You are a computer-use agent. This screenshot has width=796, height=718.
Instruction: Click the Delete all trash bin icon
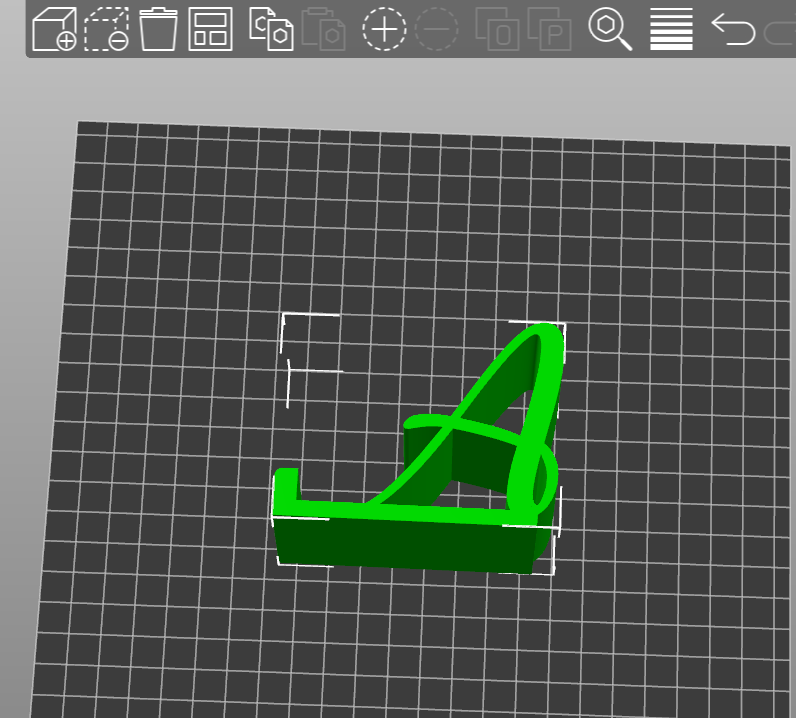(158, 29)
